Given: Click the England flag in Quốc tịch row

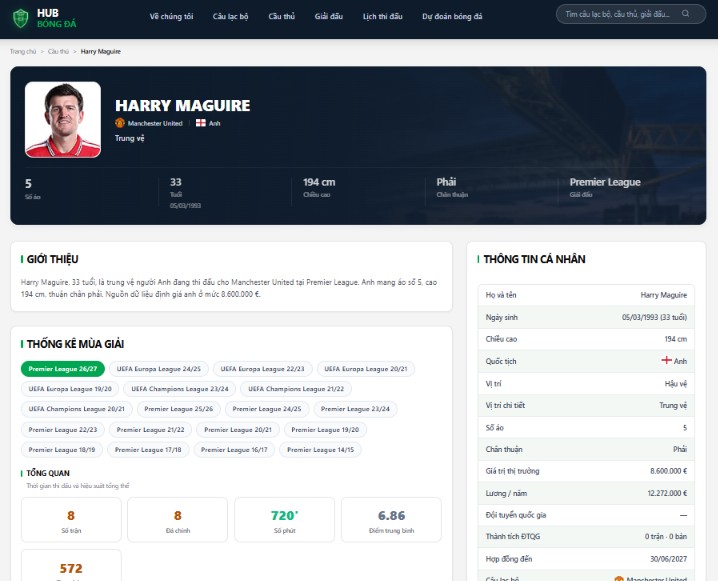Looking at the screenshot, I should point(666,360).
